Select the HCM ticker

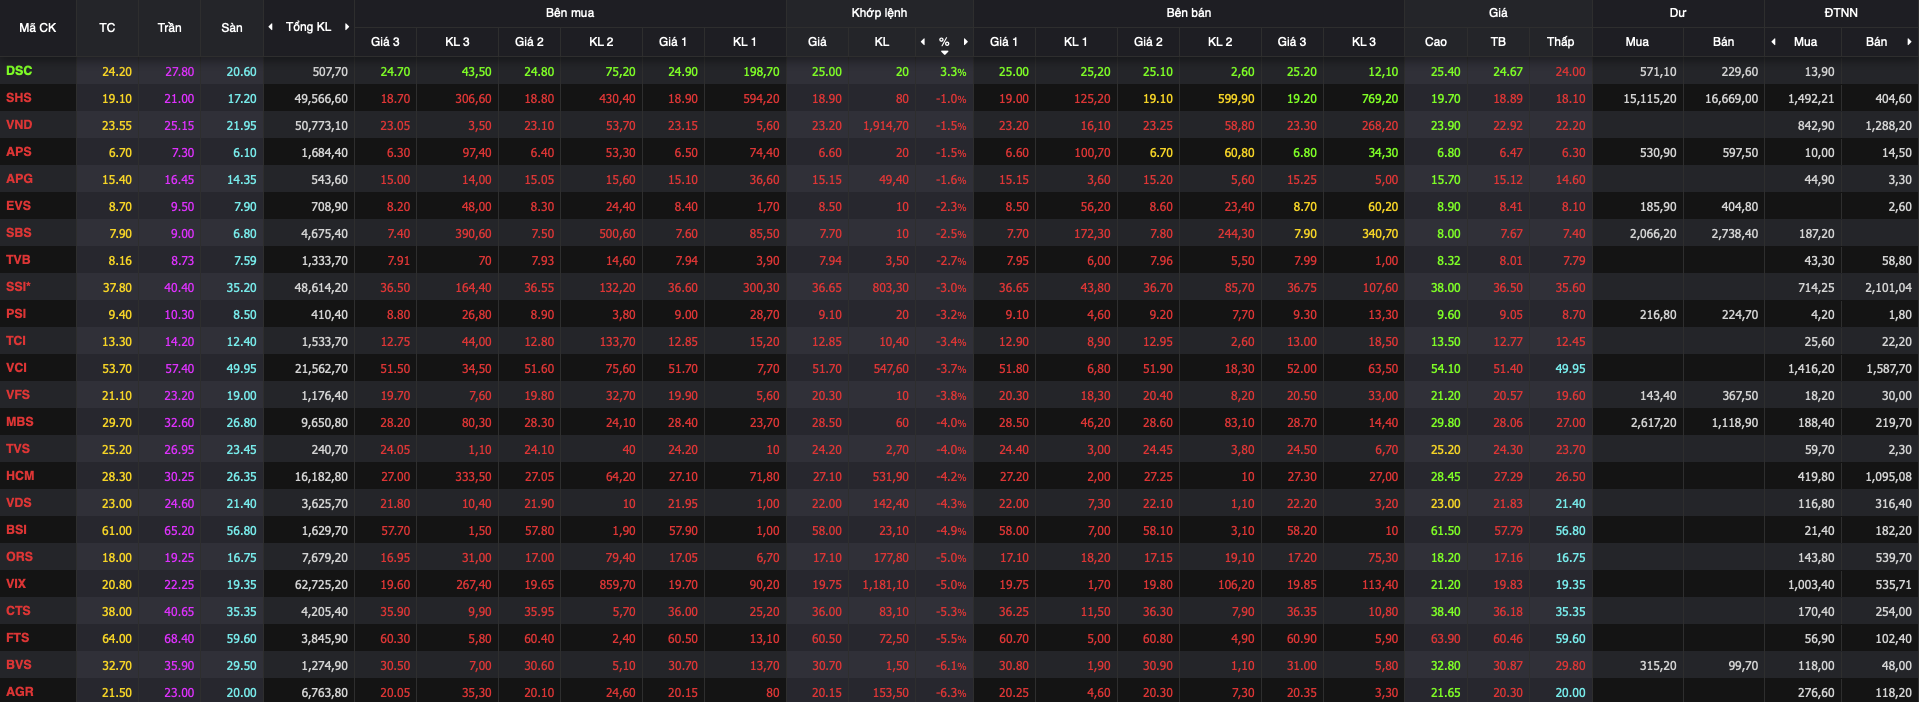point(20,476)
